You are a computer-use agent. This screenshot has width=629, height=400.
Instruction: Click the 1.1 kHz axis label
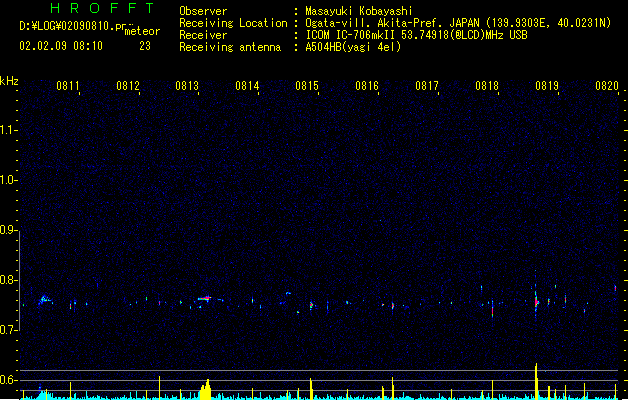point(9,130)
